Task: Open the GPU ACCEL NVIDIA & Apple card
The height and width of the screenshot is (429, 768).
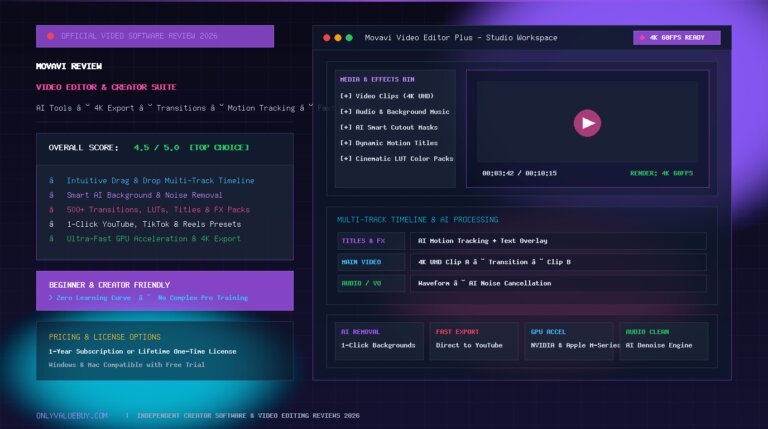Action: [x=569, y=341]
